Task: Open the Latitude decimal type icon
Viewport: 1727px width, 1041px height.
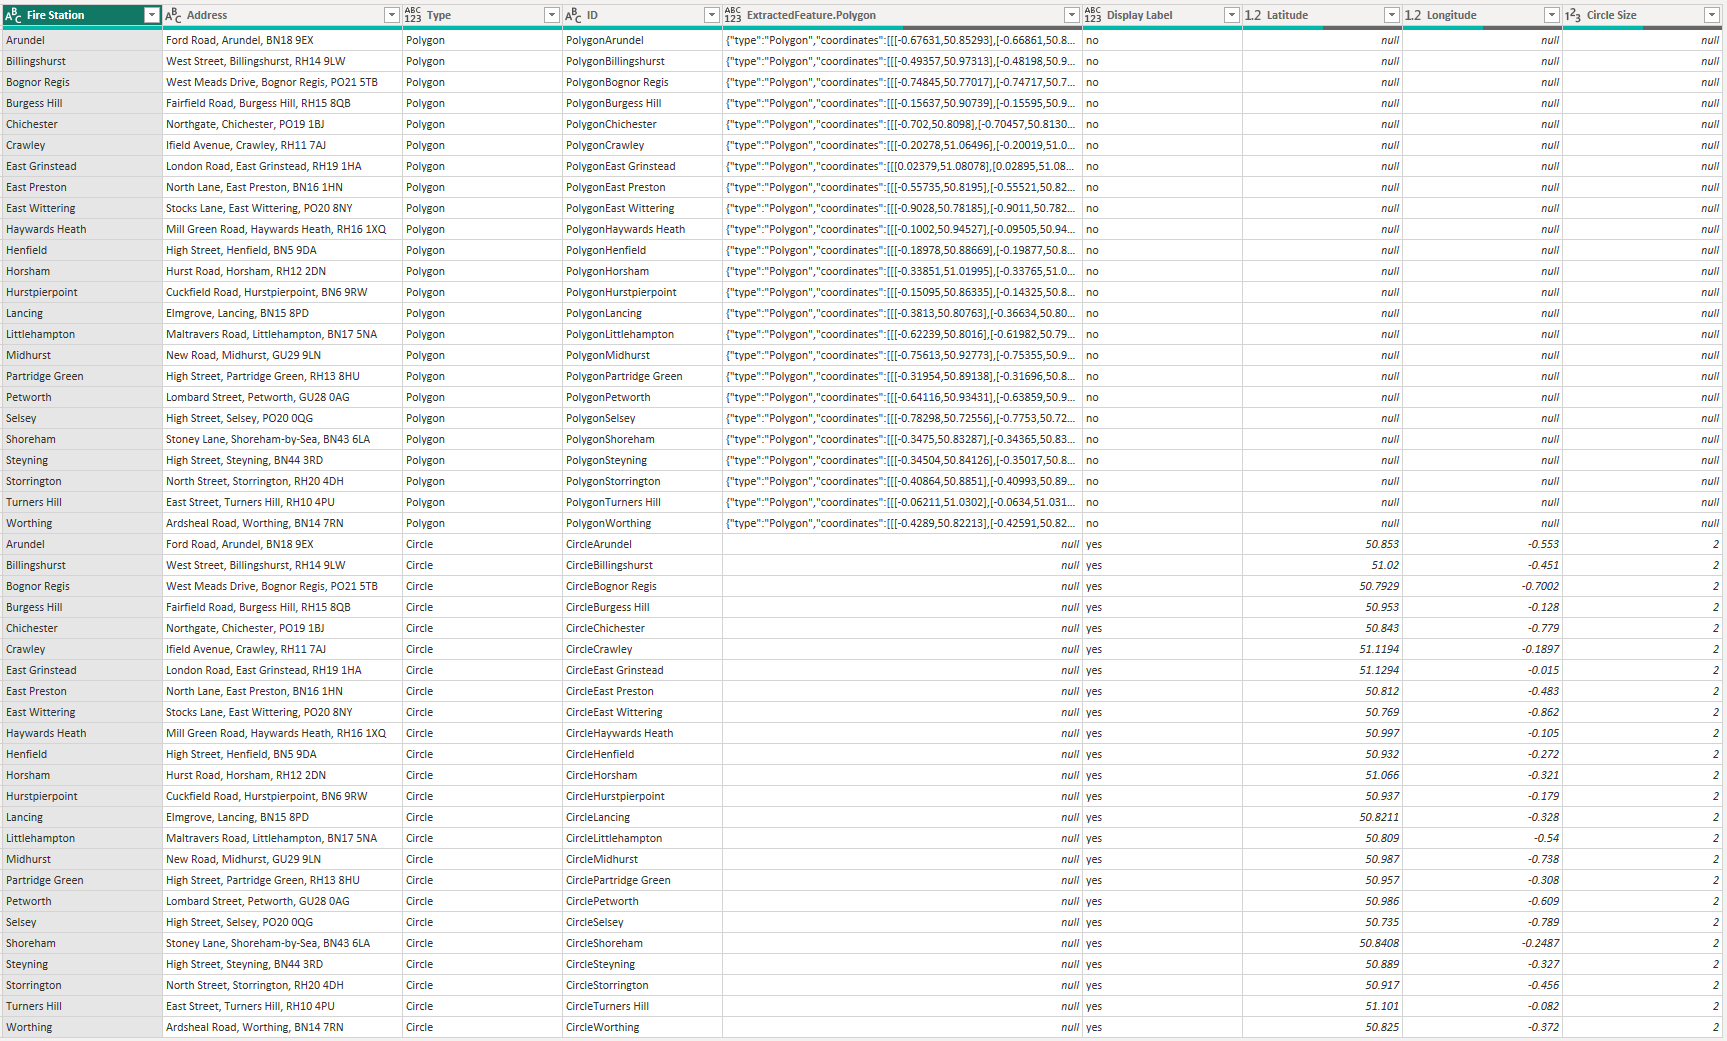Action: [x=1253, y=15]
